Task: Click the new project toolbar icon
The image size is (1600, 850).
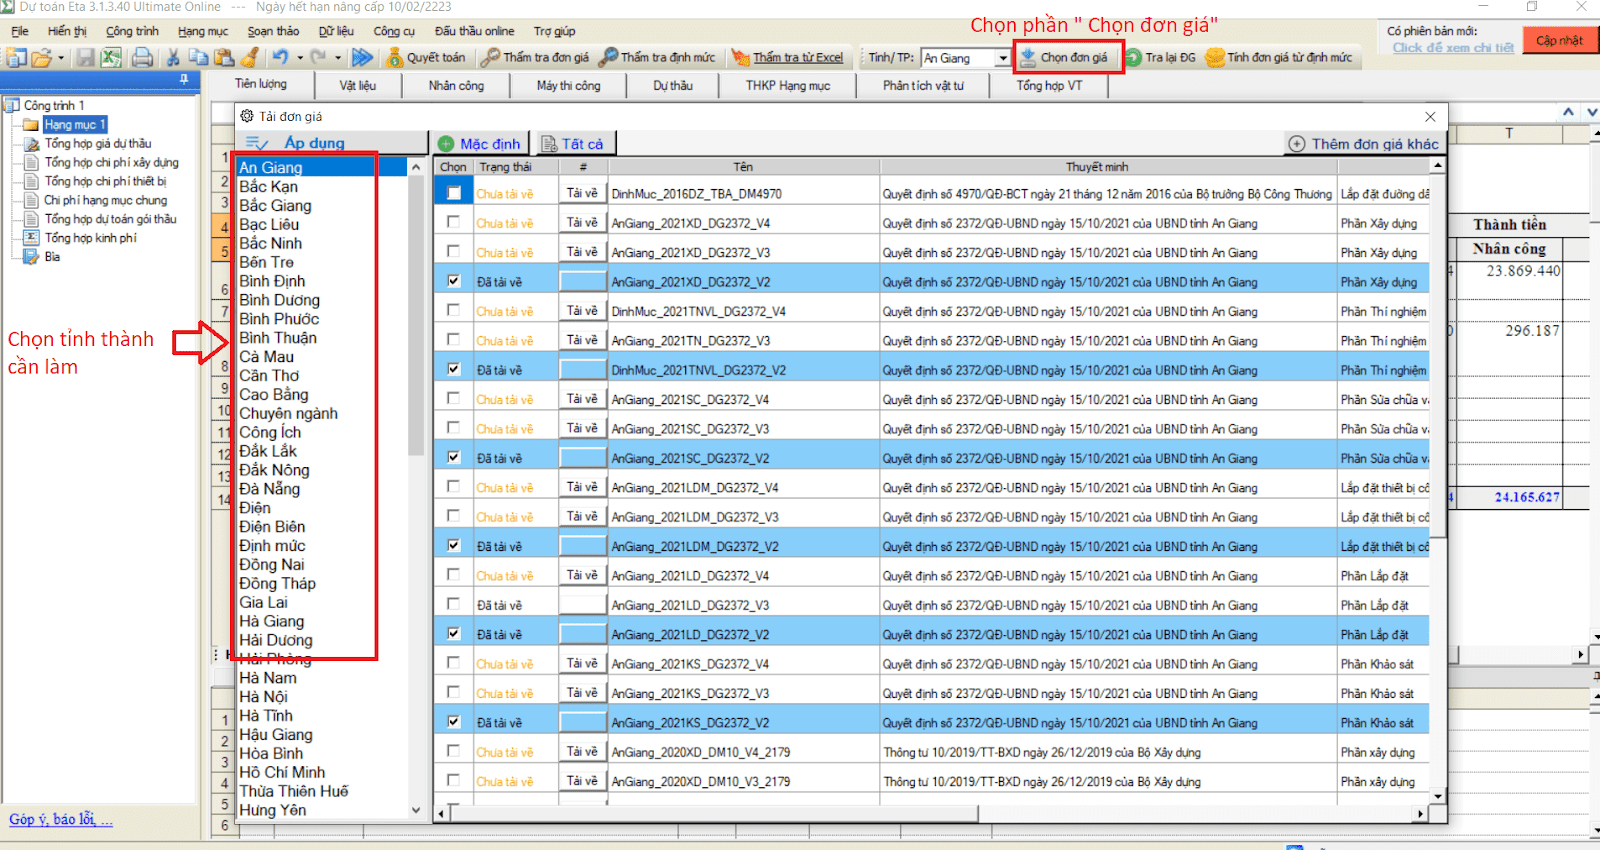Action: point(16,58)
